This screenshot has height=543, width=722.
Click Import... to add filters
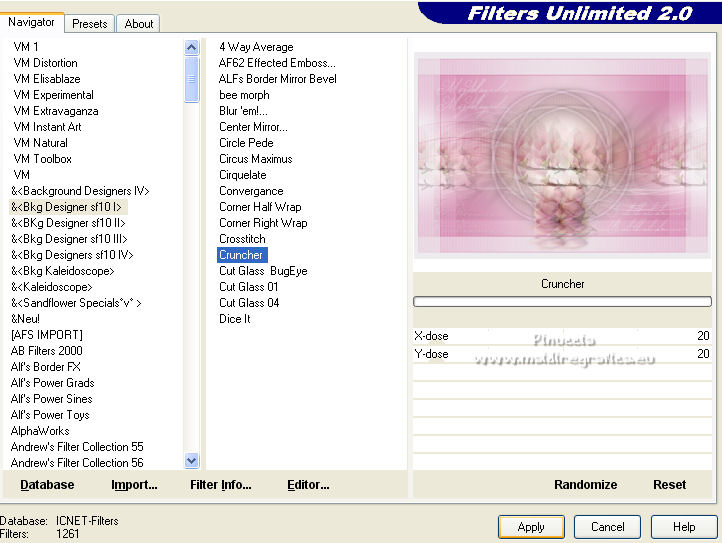point(134,485)
